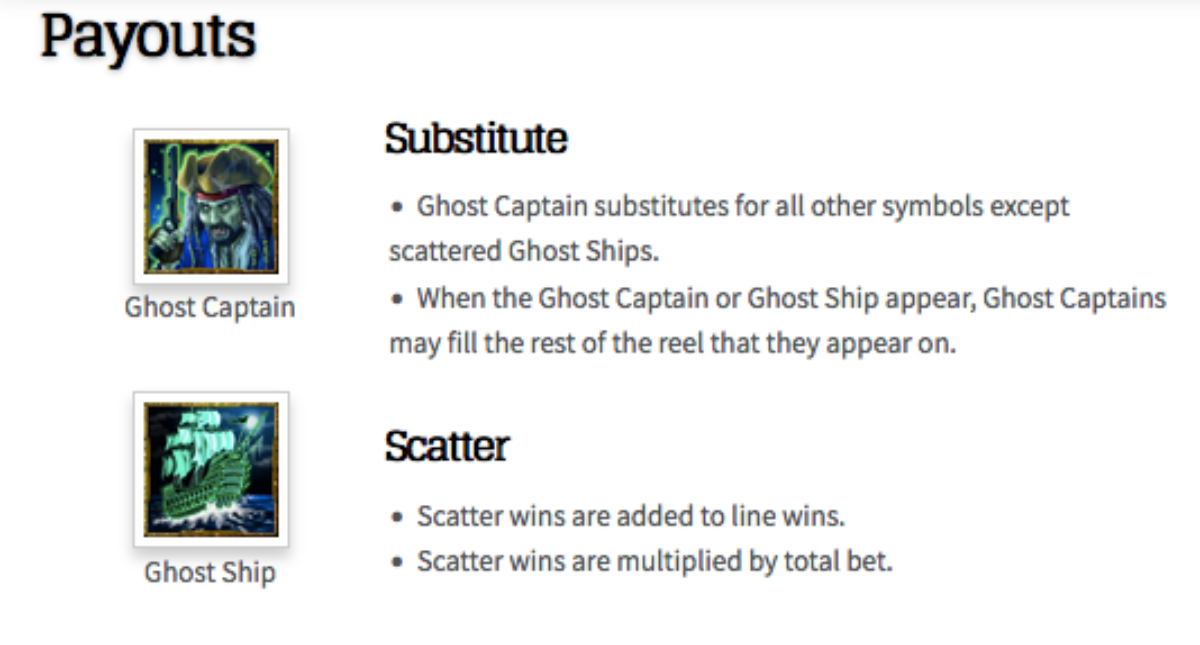Click the line starting 'When the Ghost Captain'
The image size is (1200, 645).
click(790, 298)
